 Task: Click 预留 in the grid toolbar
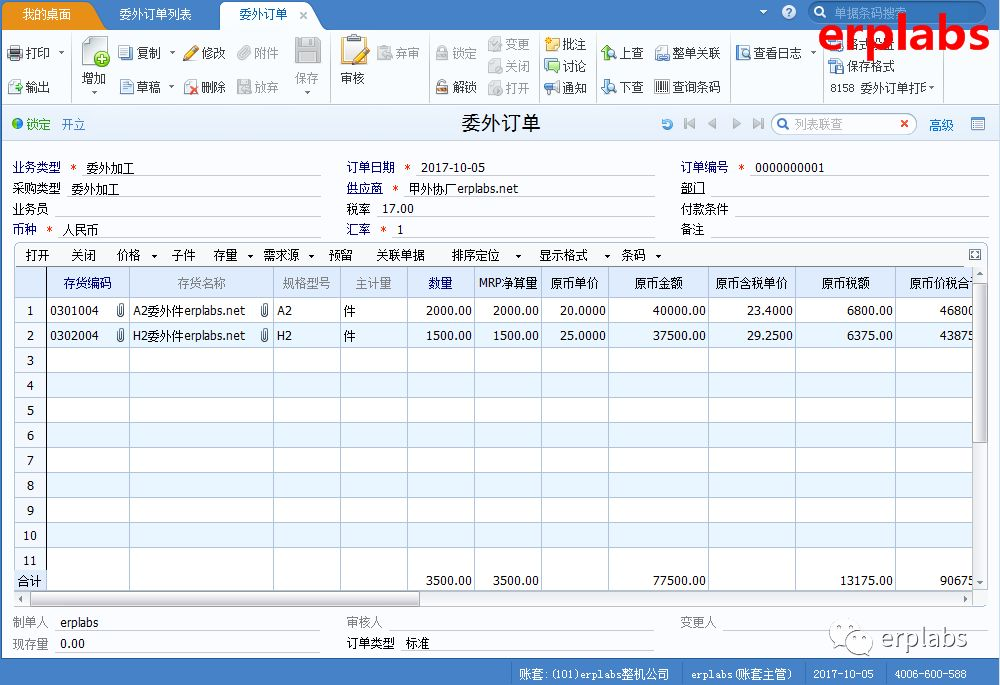pos(340,256)
